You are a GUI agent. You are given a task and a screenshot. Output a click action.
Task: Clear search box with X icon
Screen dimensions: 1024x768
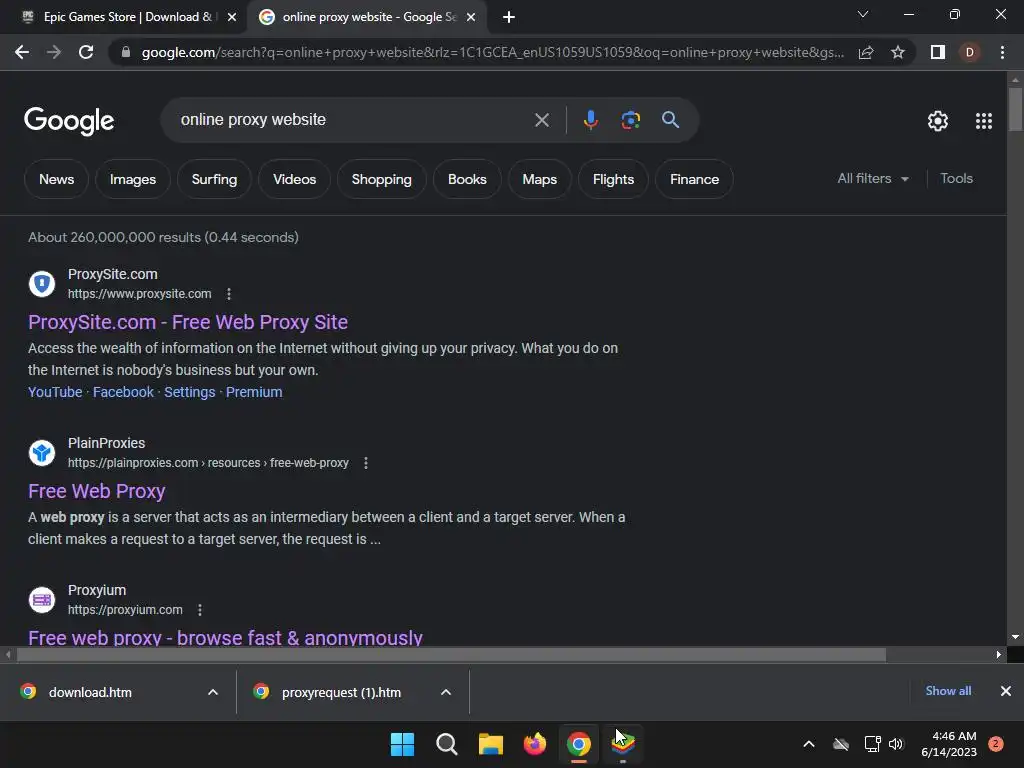pos(541,120)
